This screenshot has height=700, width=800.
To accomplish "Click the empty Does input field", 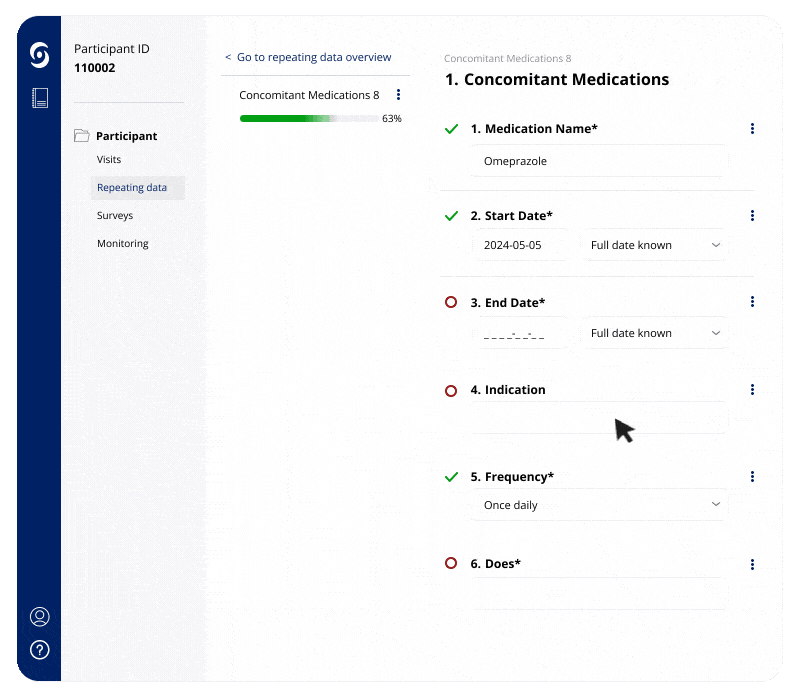I will (x=598, y=593).
